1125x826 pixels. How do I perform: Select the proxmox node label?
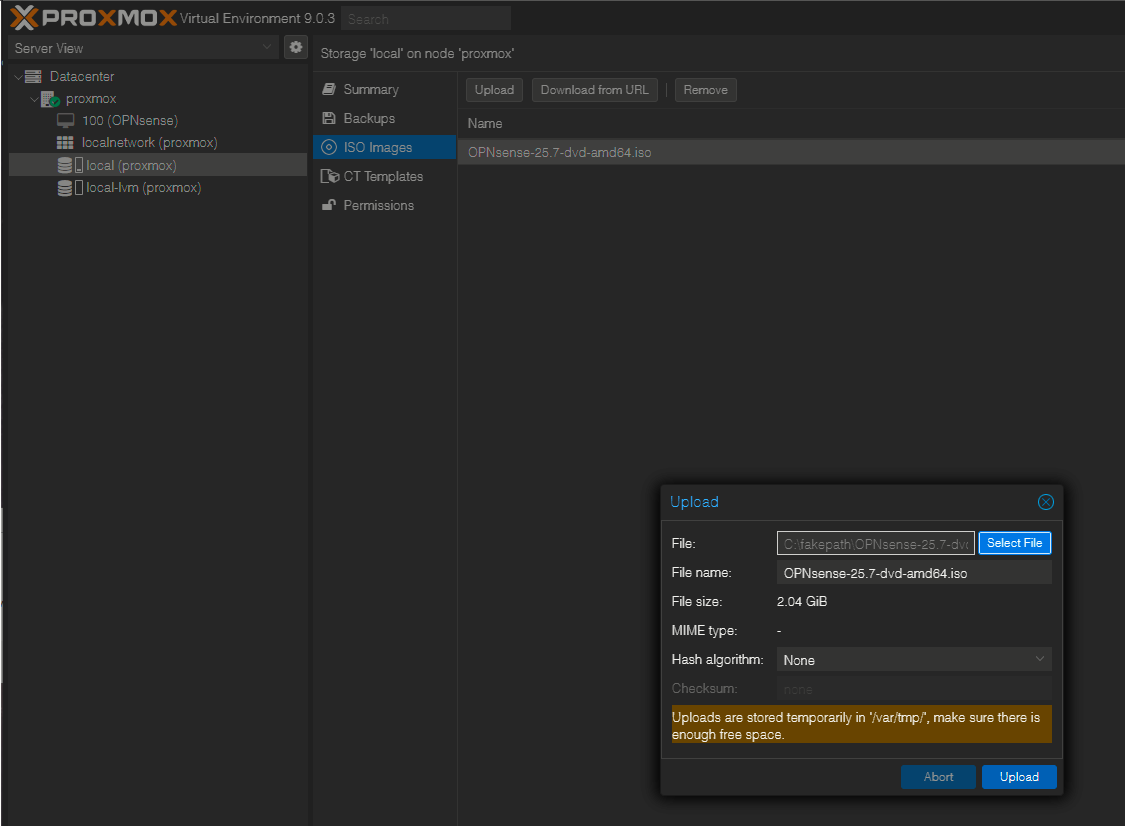click(x=91, y=99)
